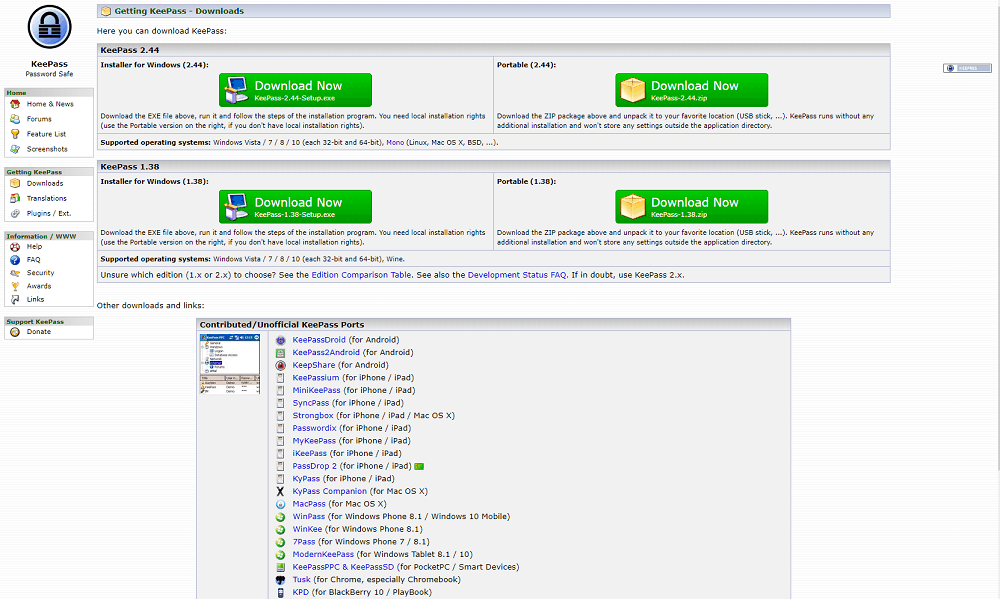
Task: Open the MiniKeePass link
Action: pos(316,390)
